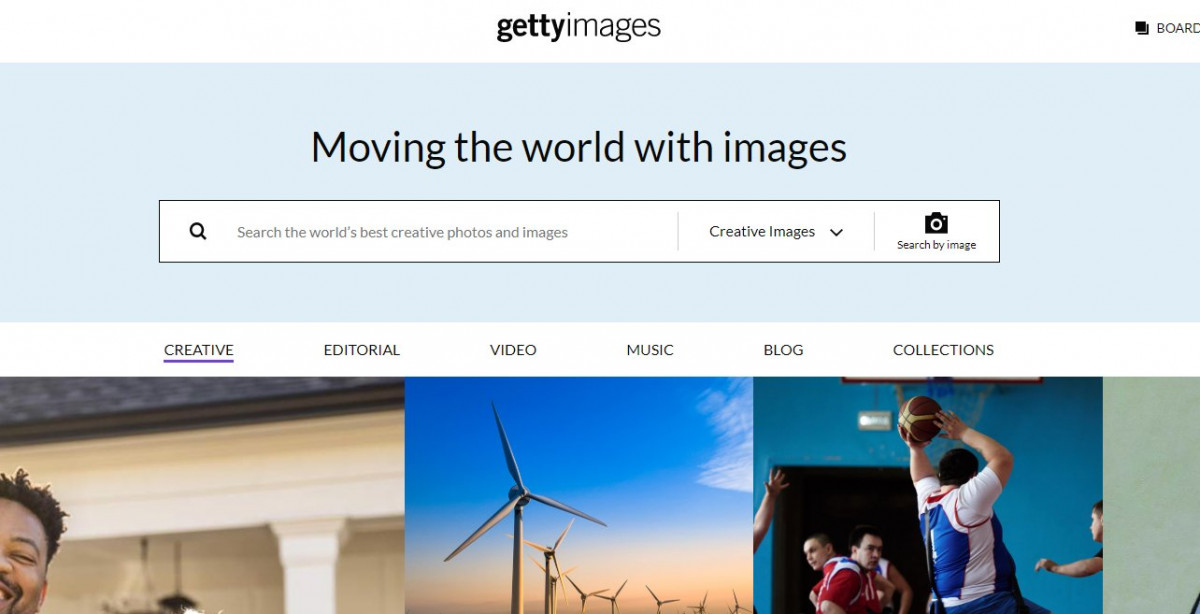Open the smiling man photo
This screenshot has width=1200, height=614.
point(202,496)
